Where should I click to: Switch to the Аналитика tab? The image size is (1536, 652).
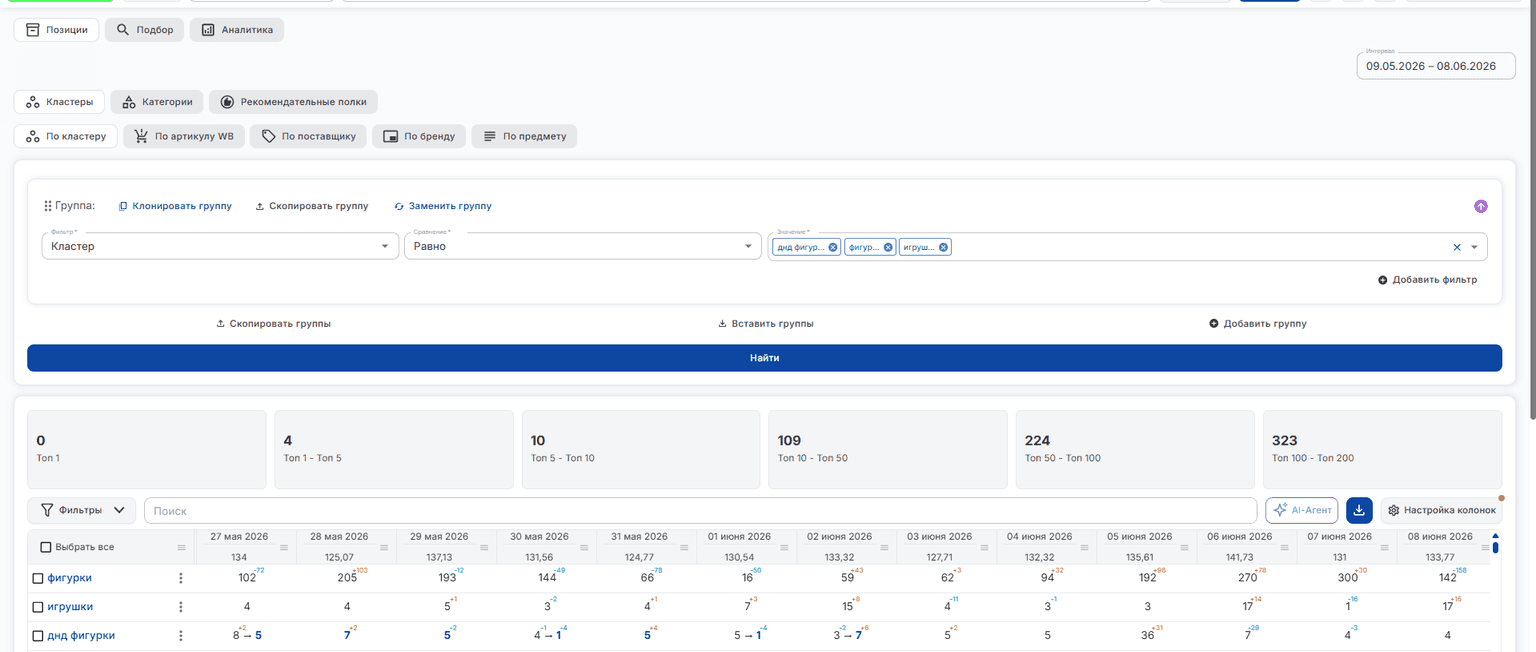point(237,30)
